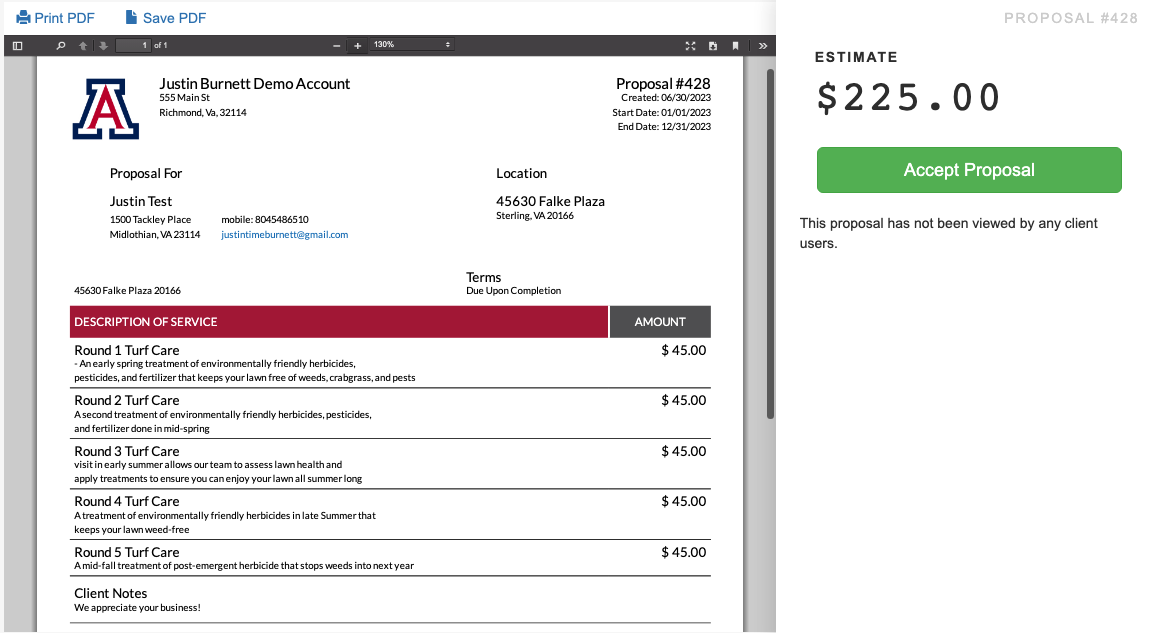Go to next page arrow

tap(103, 45)
